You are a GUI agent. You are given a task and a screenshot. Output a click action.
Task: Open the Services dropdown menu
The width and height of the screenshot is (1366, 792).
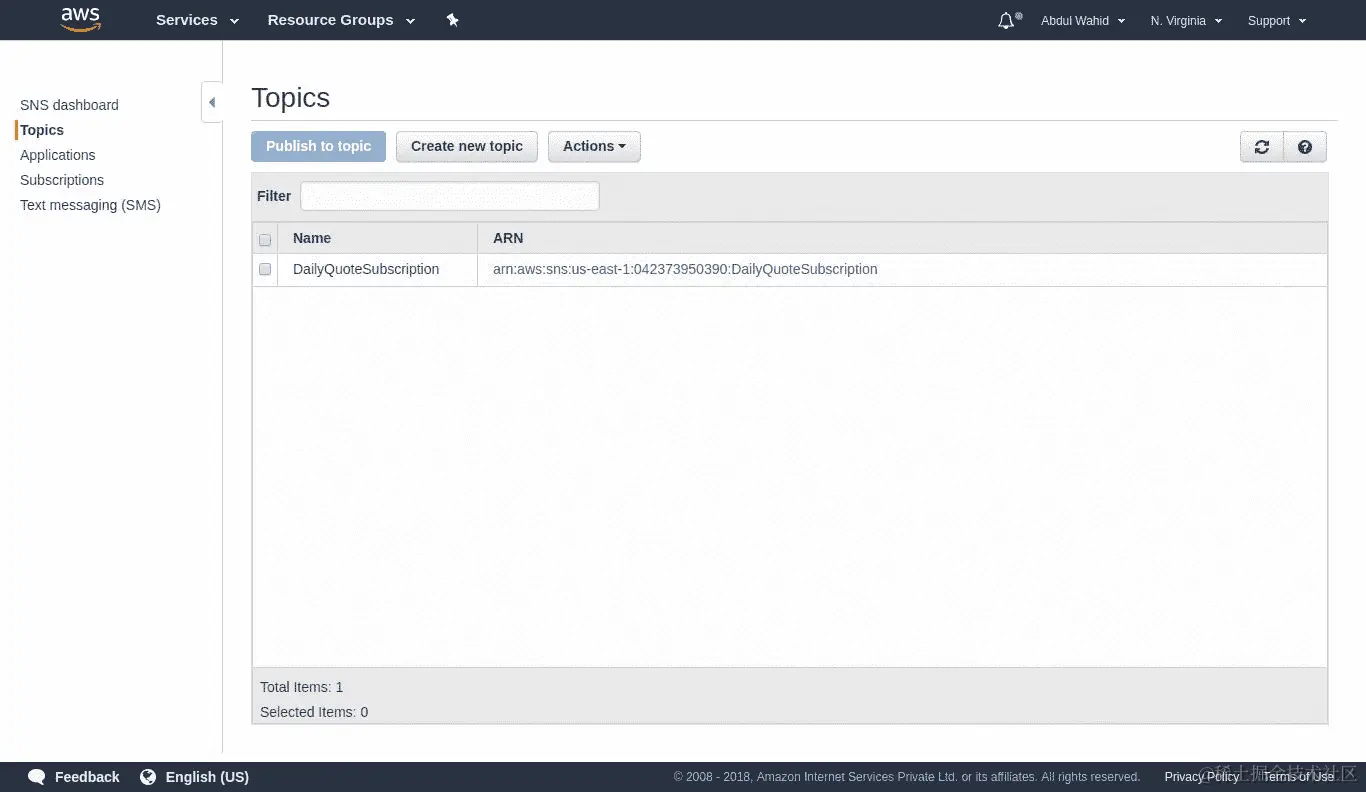pos(197,20)
